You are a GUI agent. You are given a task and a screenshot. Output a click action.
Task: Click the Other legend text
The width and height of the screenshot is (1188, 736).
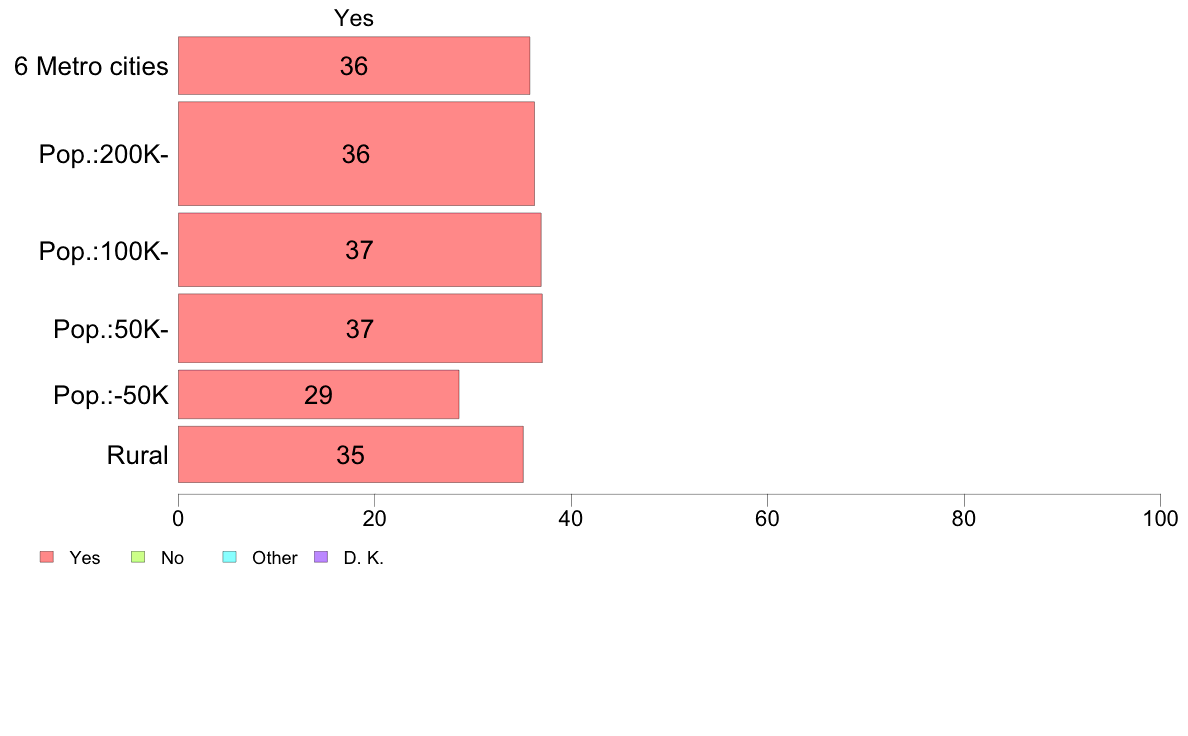pyautogui.click(x=274, y=558)
